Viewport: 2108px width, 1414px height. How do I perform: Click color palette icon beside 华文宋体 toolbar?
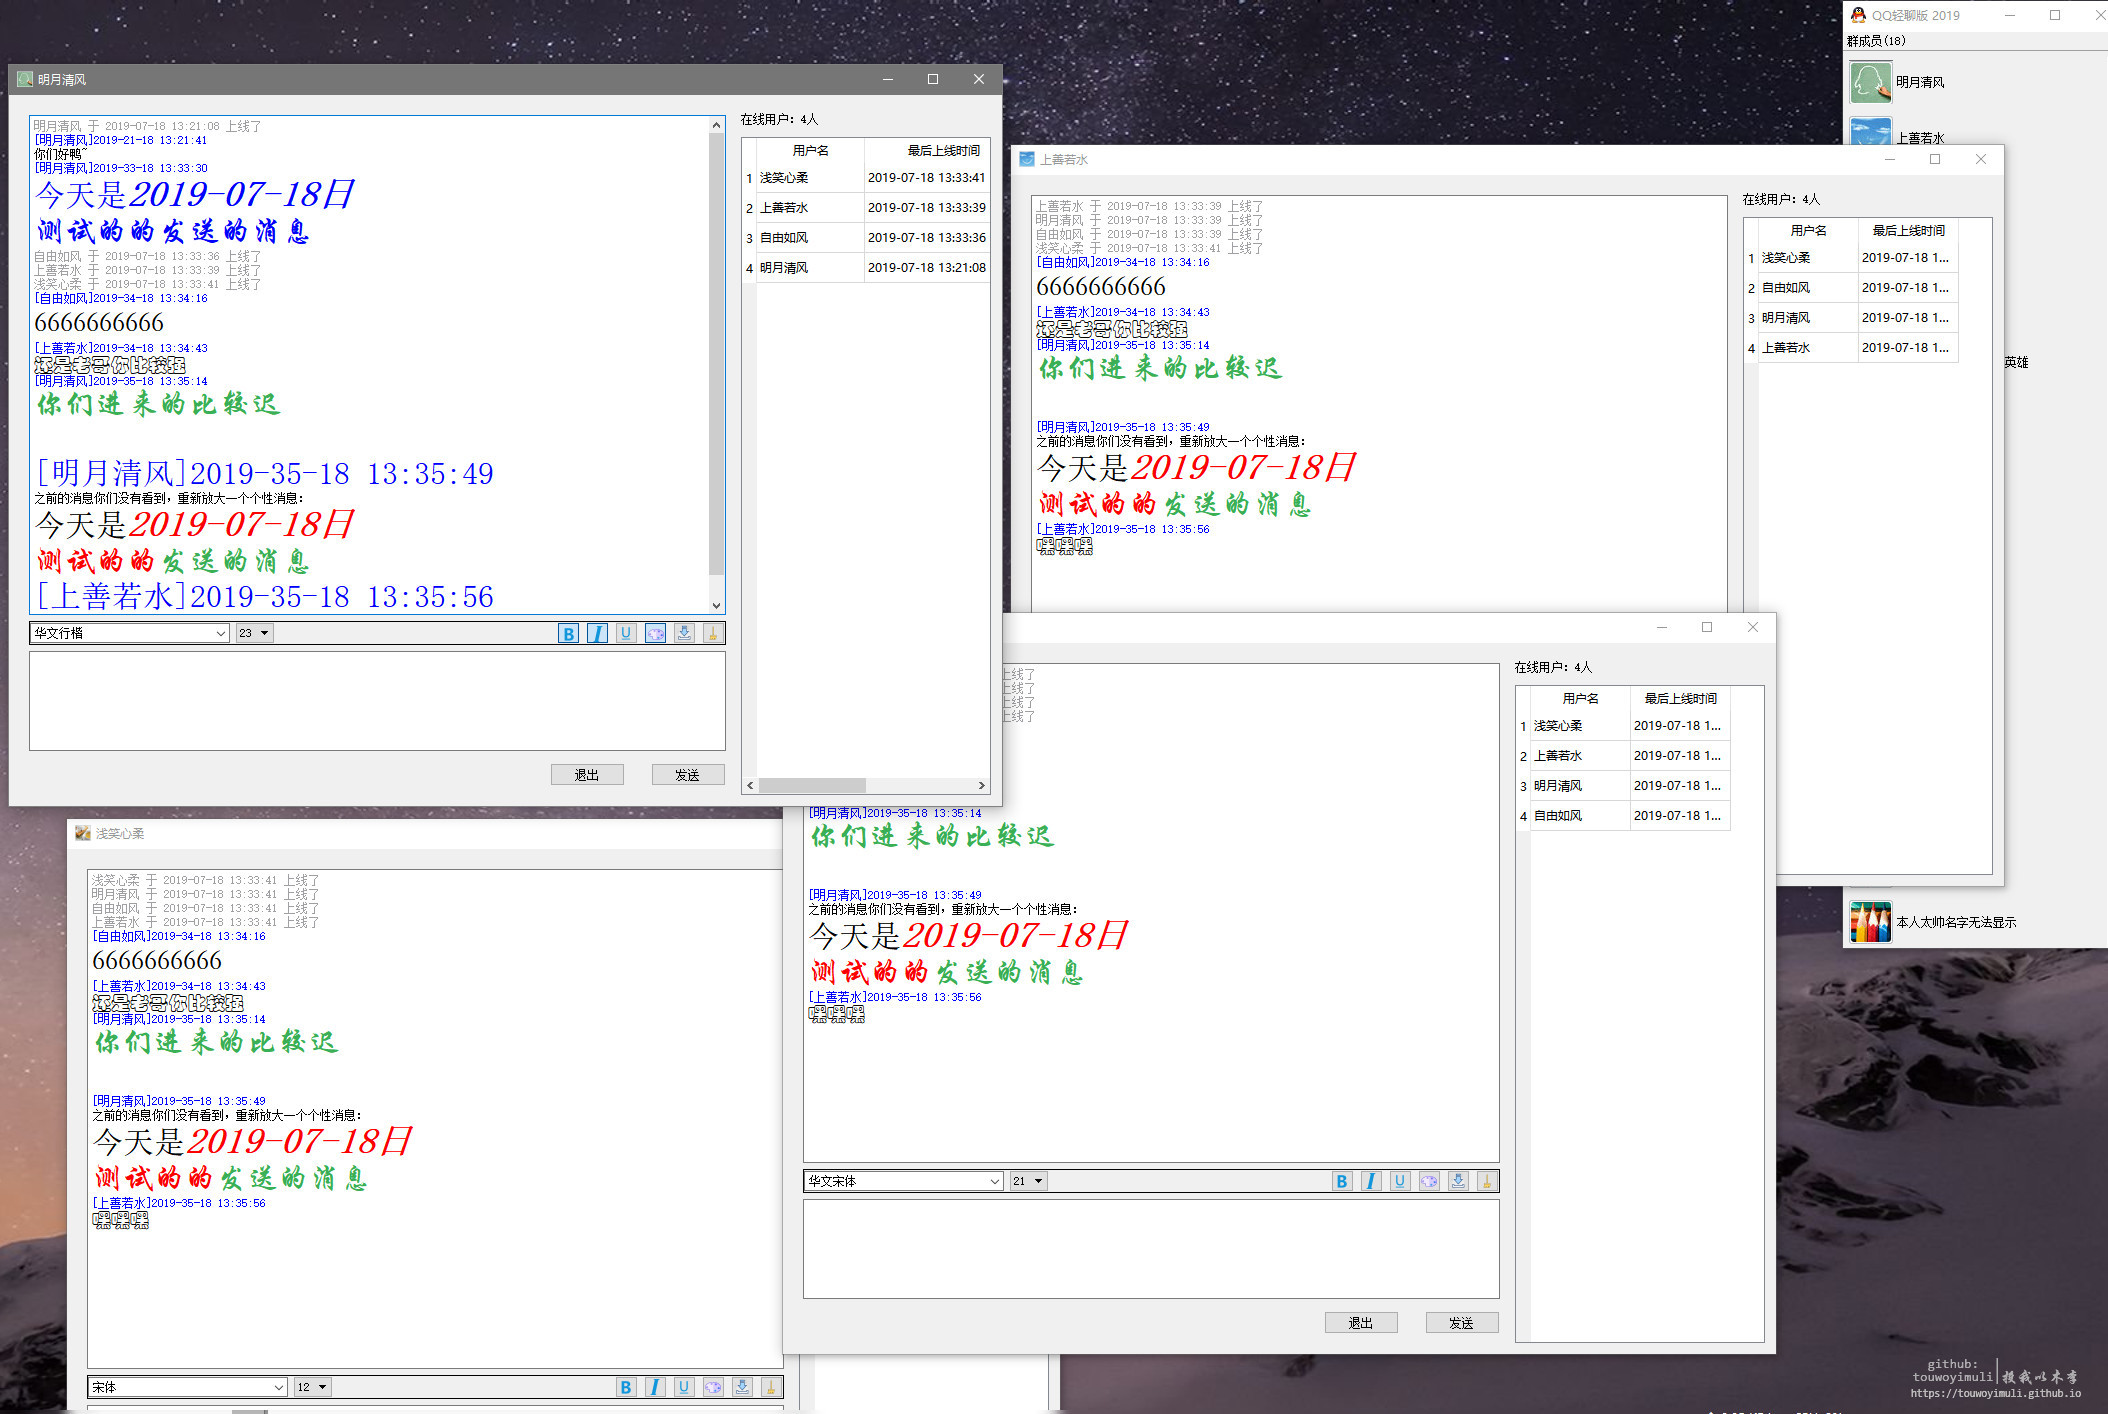pyautogui.click(x=1429, y=1181)
